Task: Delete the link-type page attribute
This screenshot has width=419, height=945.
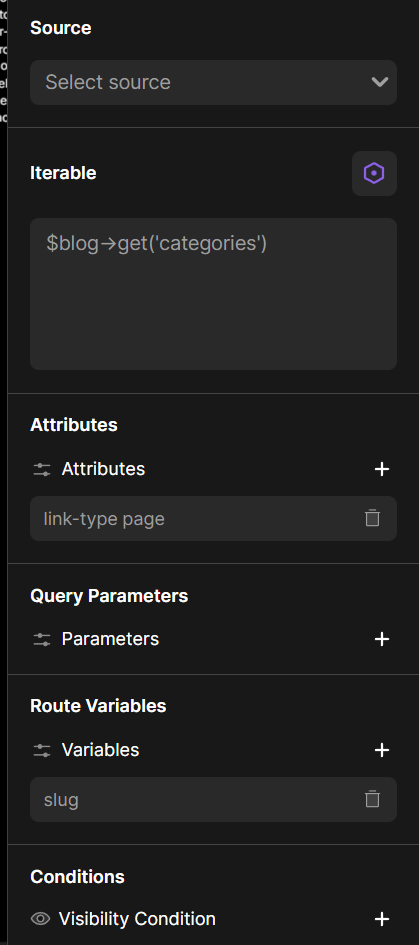Action: pos(373,518)
